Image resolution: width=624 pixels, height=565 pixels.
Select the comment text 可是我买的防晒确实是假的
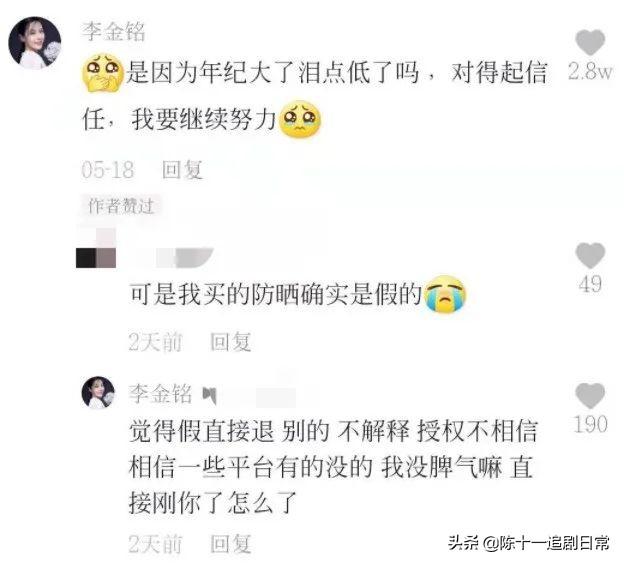[275, 294]
